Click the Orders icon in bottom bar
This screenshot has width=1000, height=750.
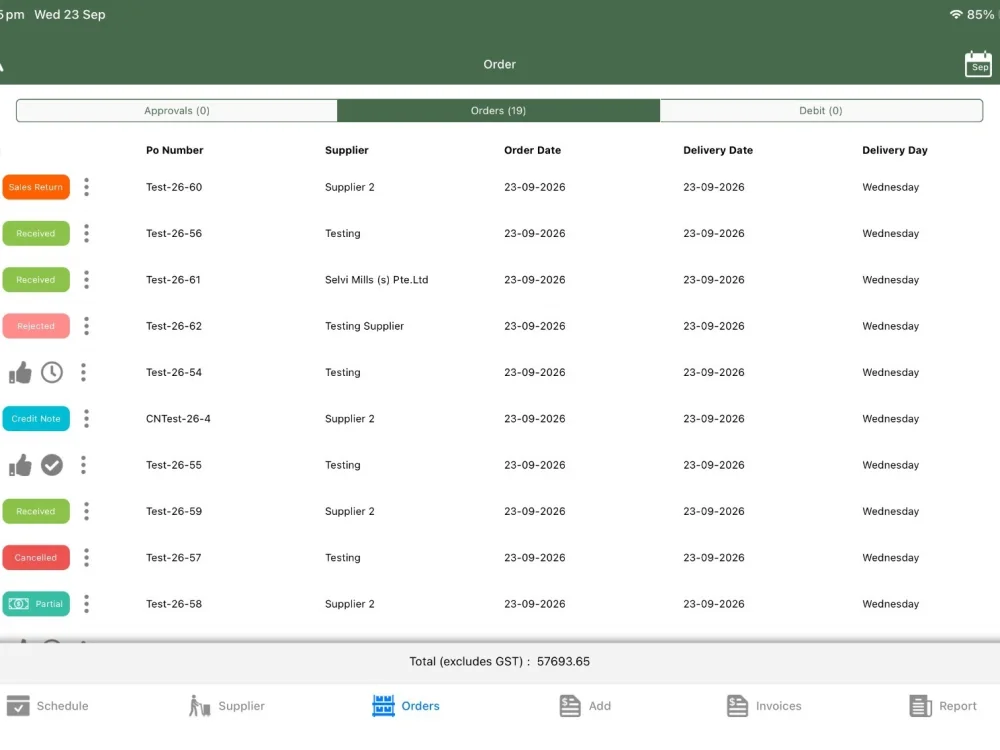pos(383,706)
